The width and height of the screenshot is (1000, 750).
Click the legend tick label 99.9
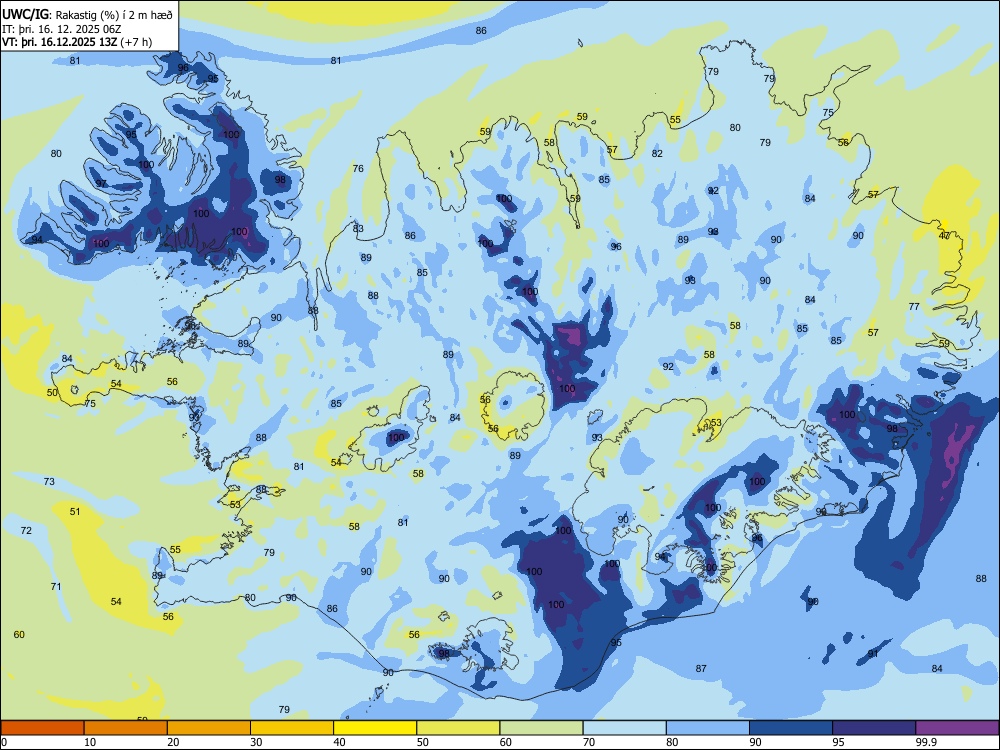pos(926,742)
